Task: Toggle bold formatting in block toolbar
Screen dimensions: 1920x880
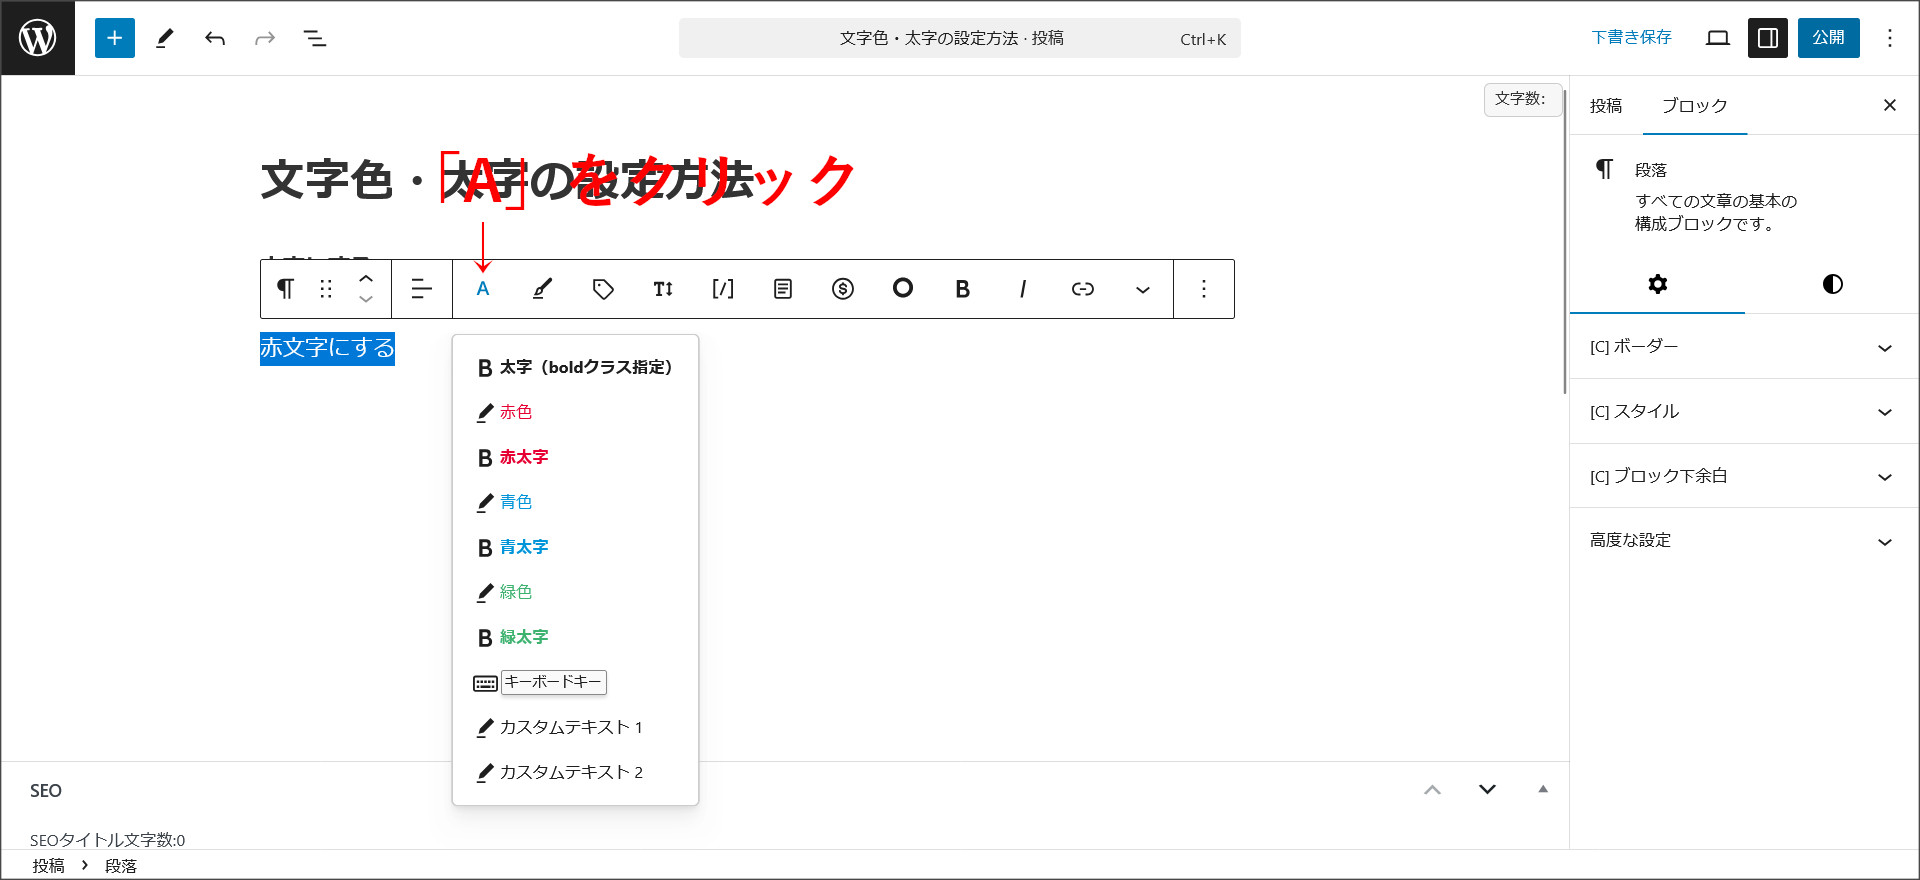Action: (x=963, y=289)
